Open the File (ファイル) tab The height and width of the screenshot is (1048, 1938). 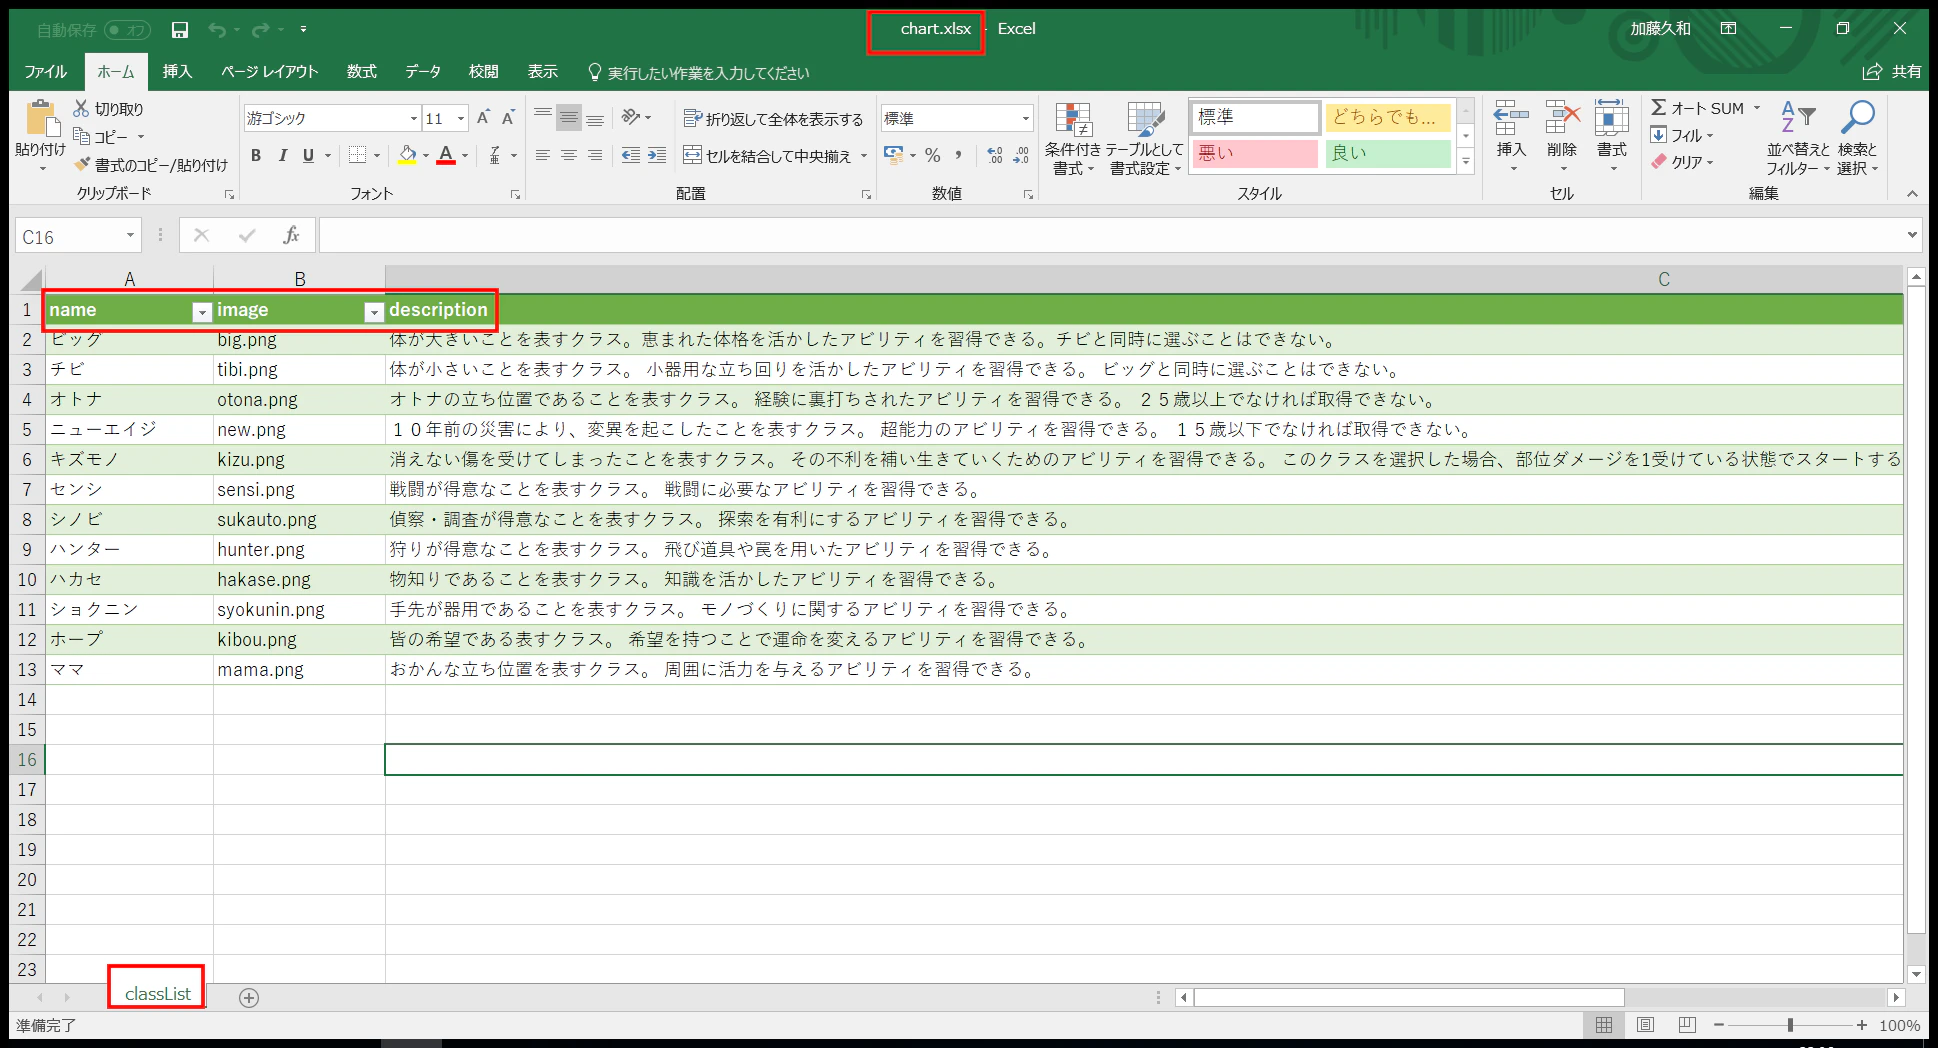46,72
